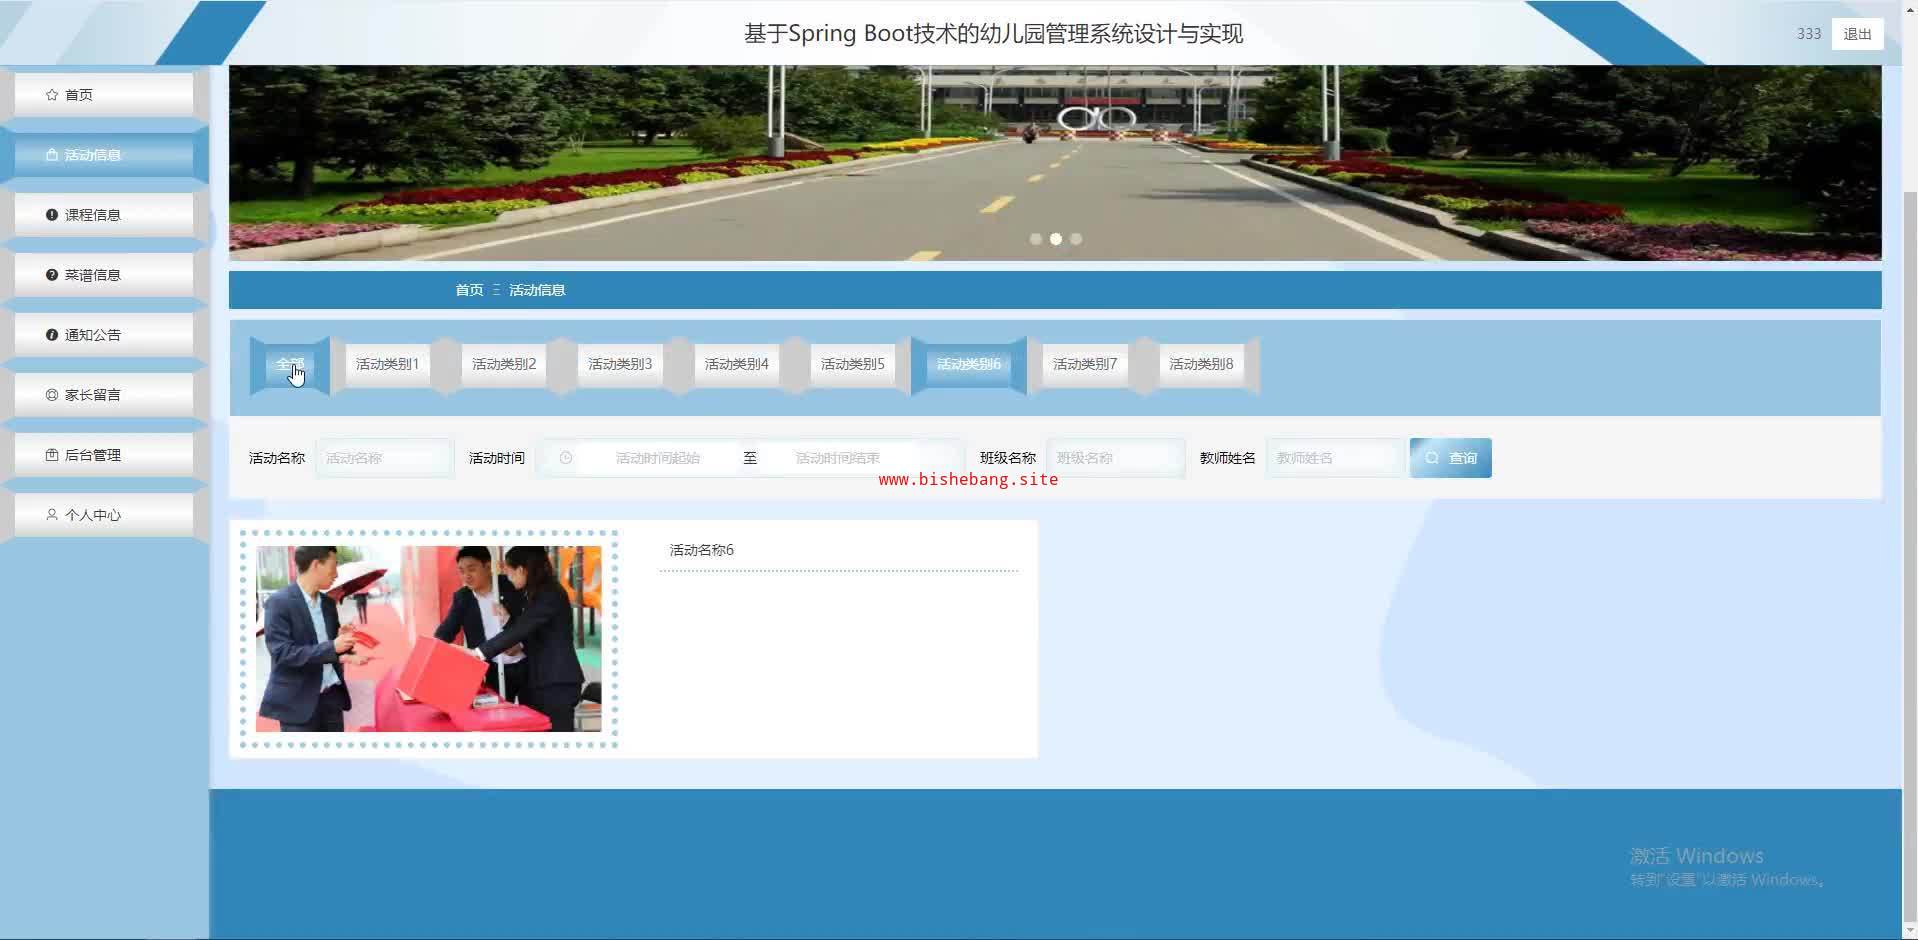Switch to the 活动类别2 tab

504,364
